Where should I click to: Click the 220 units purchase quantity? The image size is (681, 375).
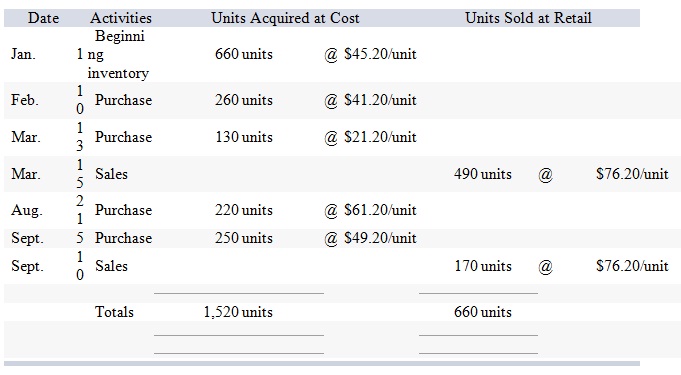click(x=244, y=210)
